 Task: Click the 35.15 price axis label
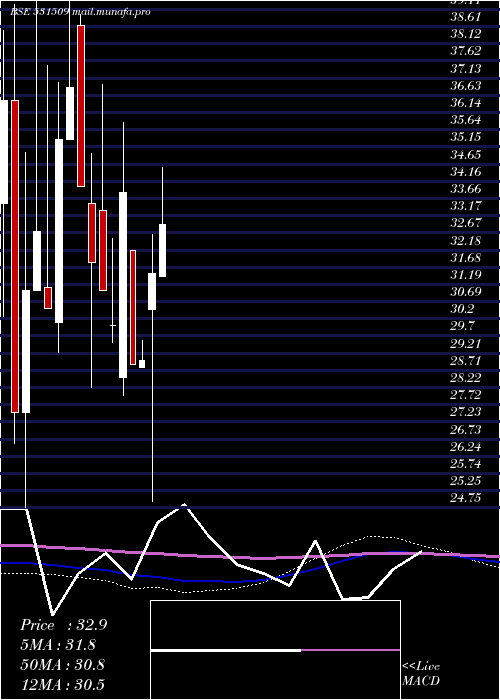[466, 137]
